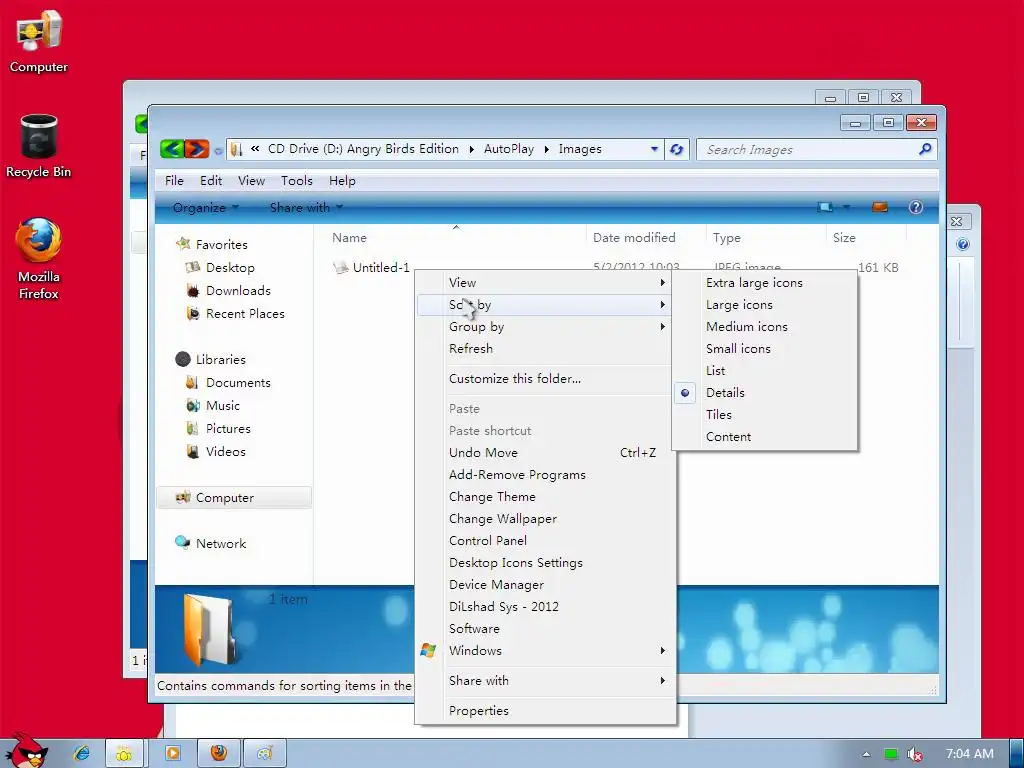
Task: Select Computer in the navigation pane
Action: point(234,498)
